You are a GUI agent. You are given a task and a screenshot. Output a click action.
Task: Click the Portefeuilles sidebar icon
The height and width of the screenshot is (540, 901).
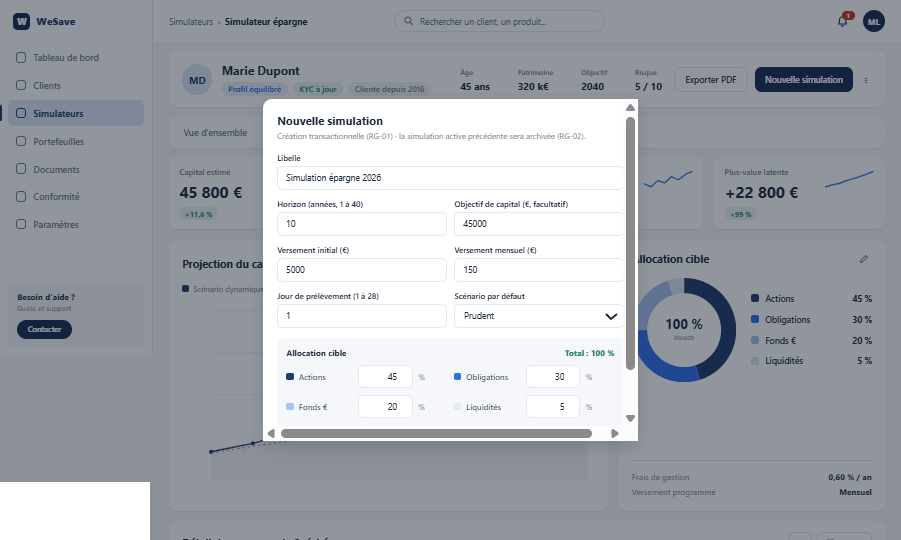(21, 141)
